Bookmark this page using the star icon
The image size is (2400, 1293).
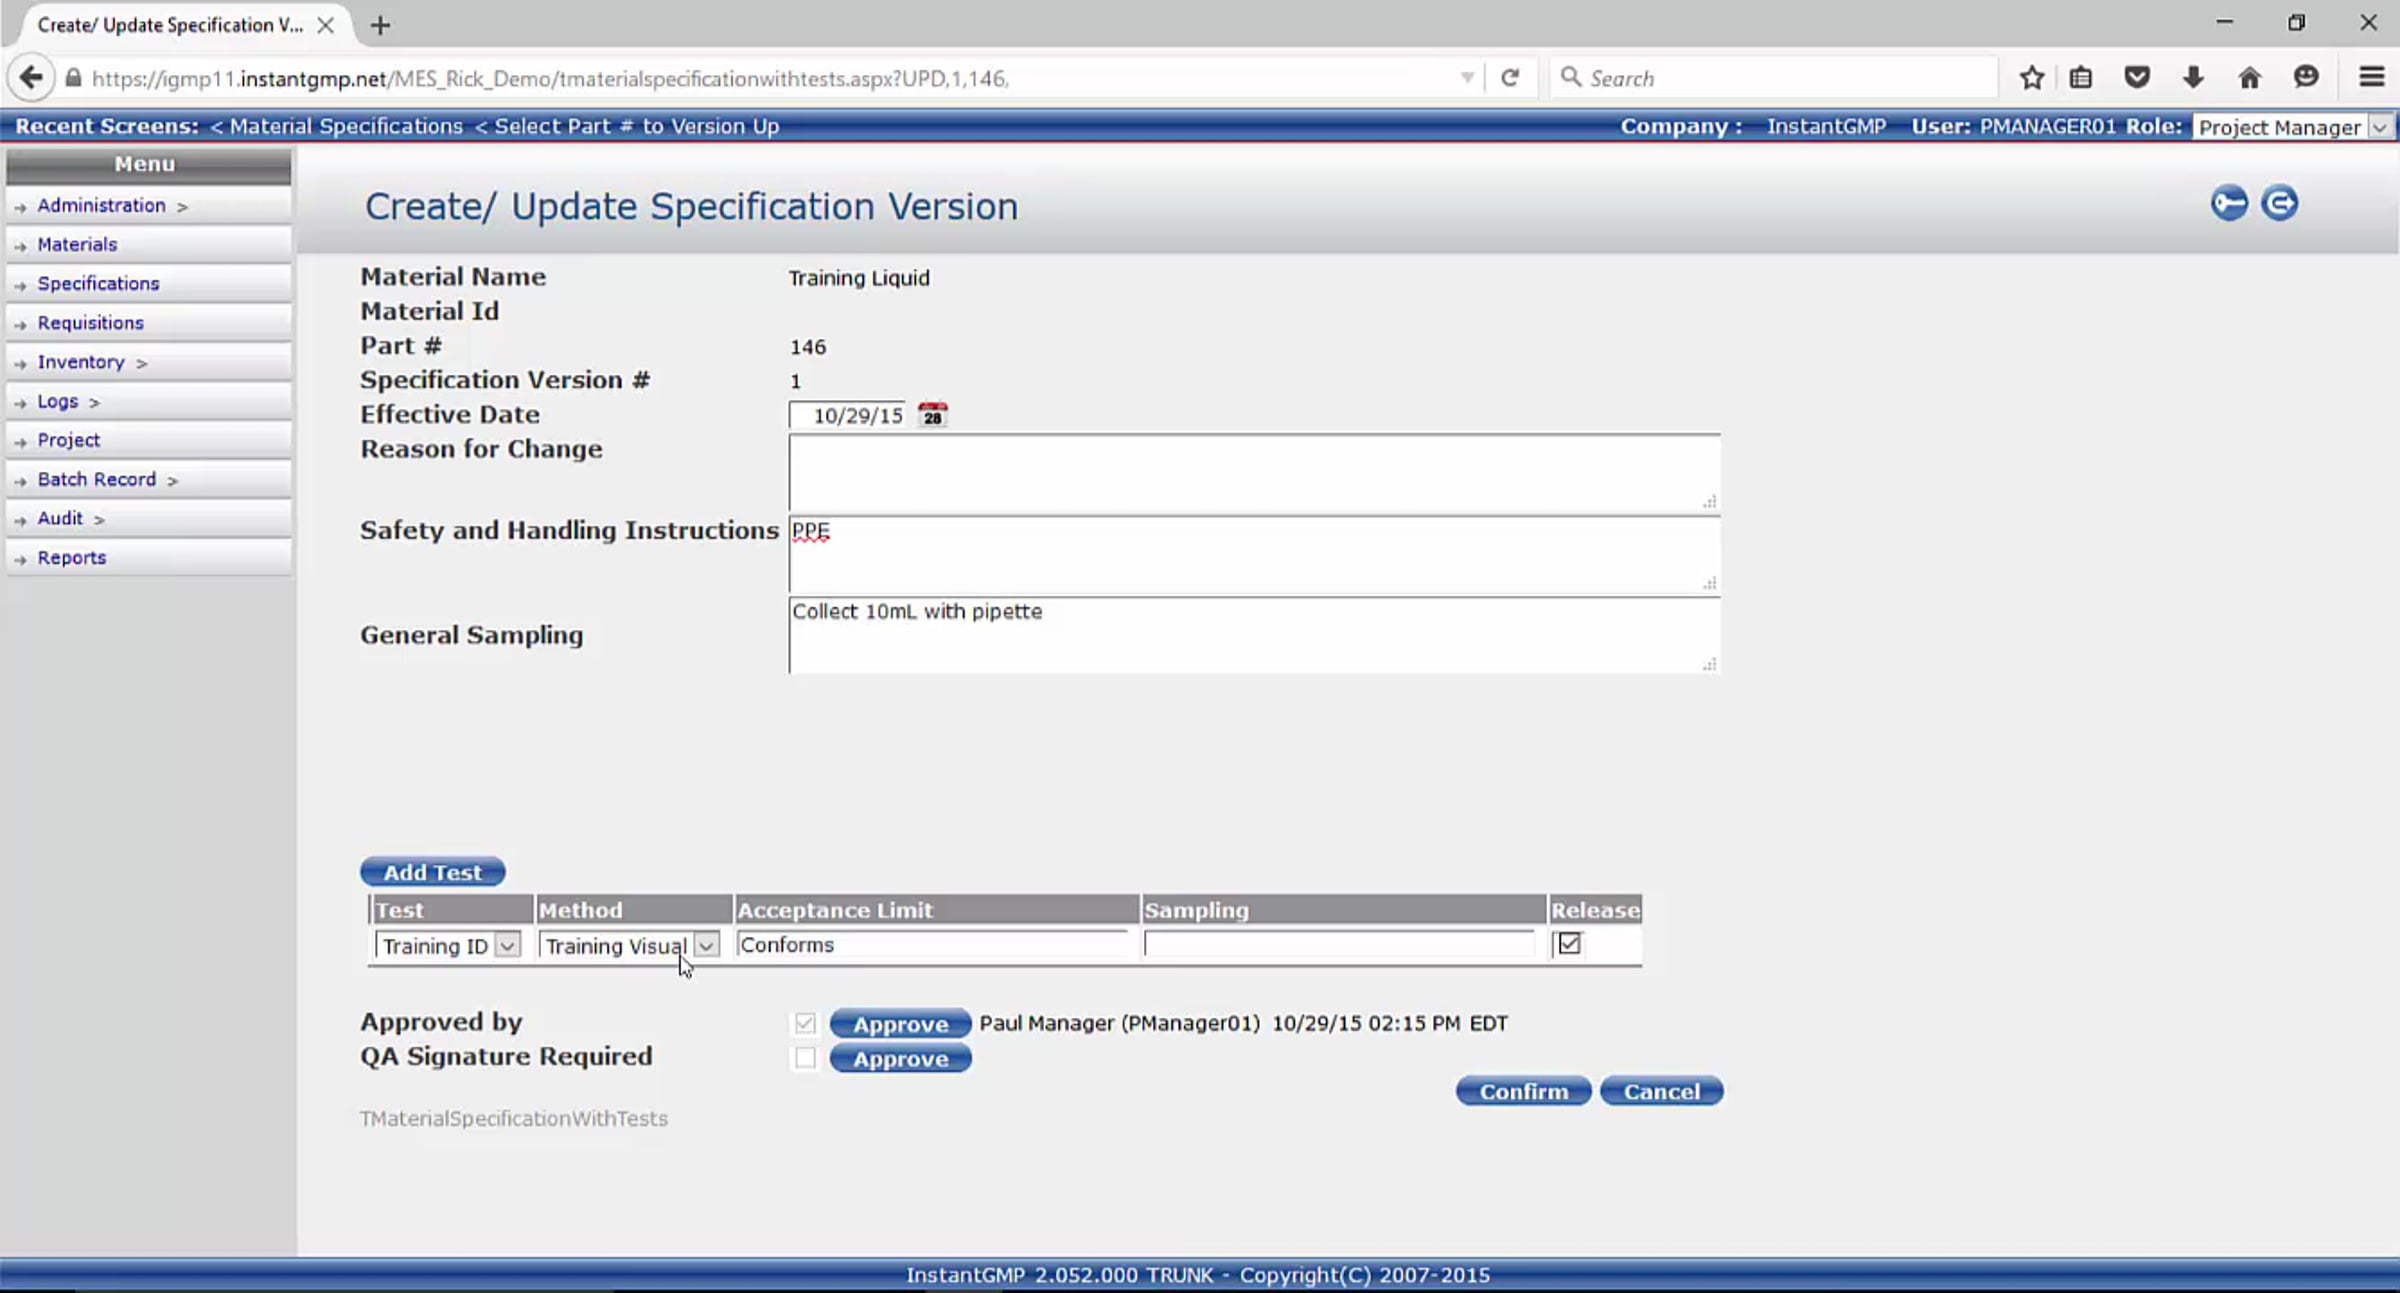(x=2031, y=78)
